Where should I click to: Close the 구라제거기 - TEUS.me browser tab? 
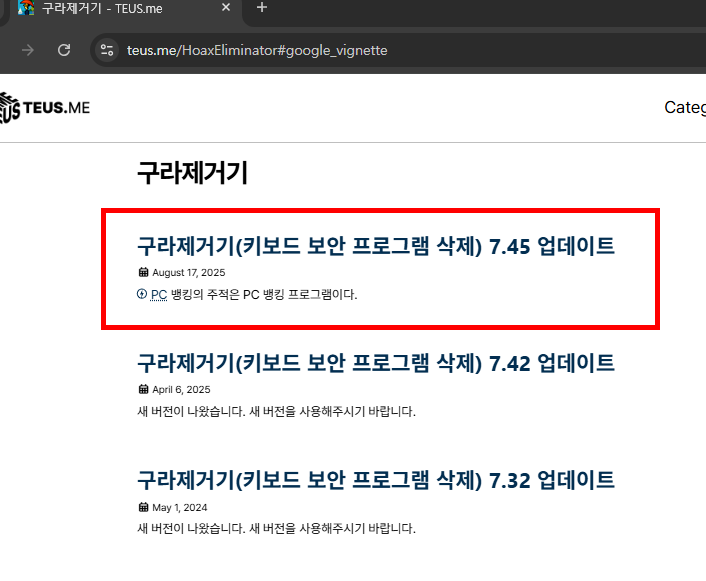(x=226, y=7)
